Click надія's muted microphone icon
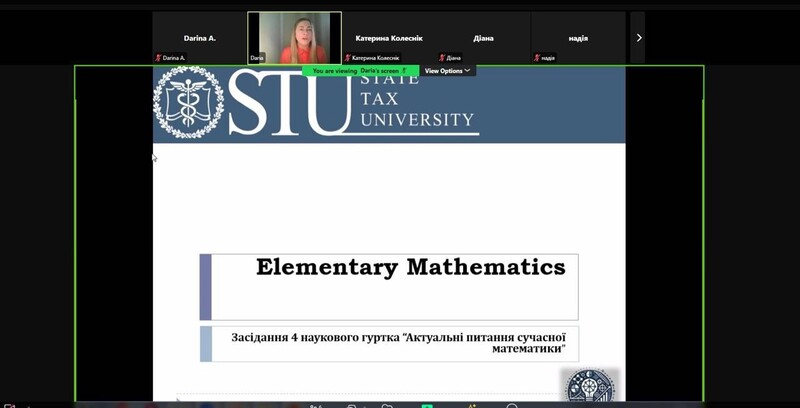This screenshot has height=408, width=800. [x=537, y=58]
